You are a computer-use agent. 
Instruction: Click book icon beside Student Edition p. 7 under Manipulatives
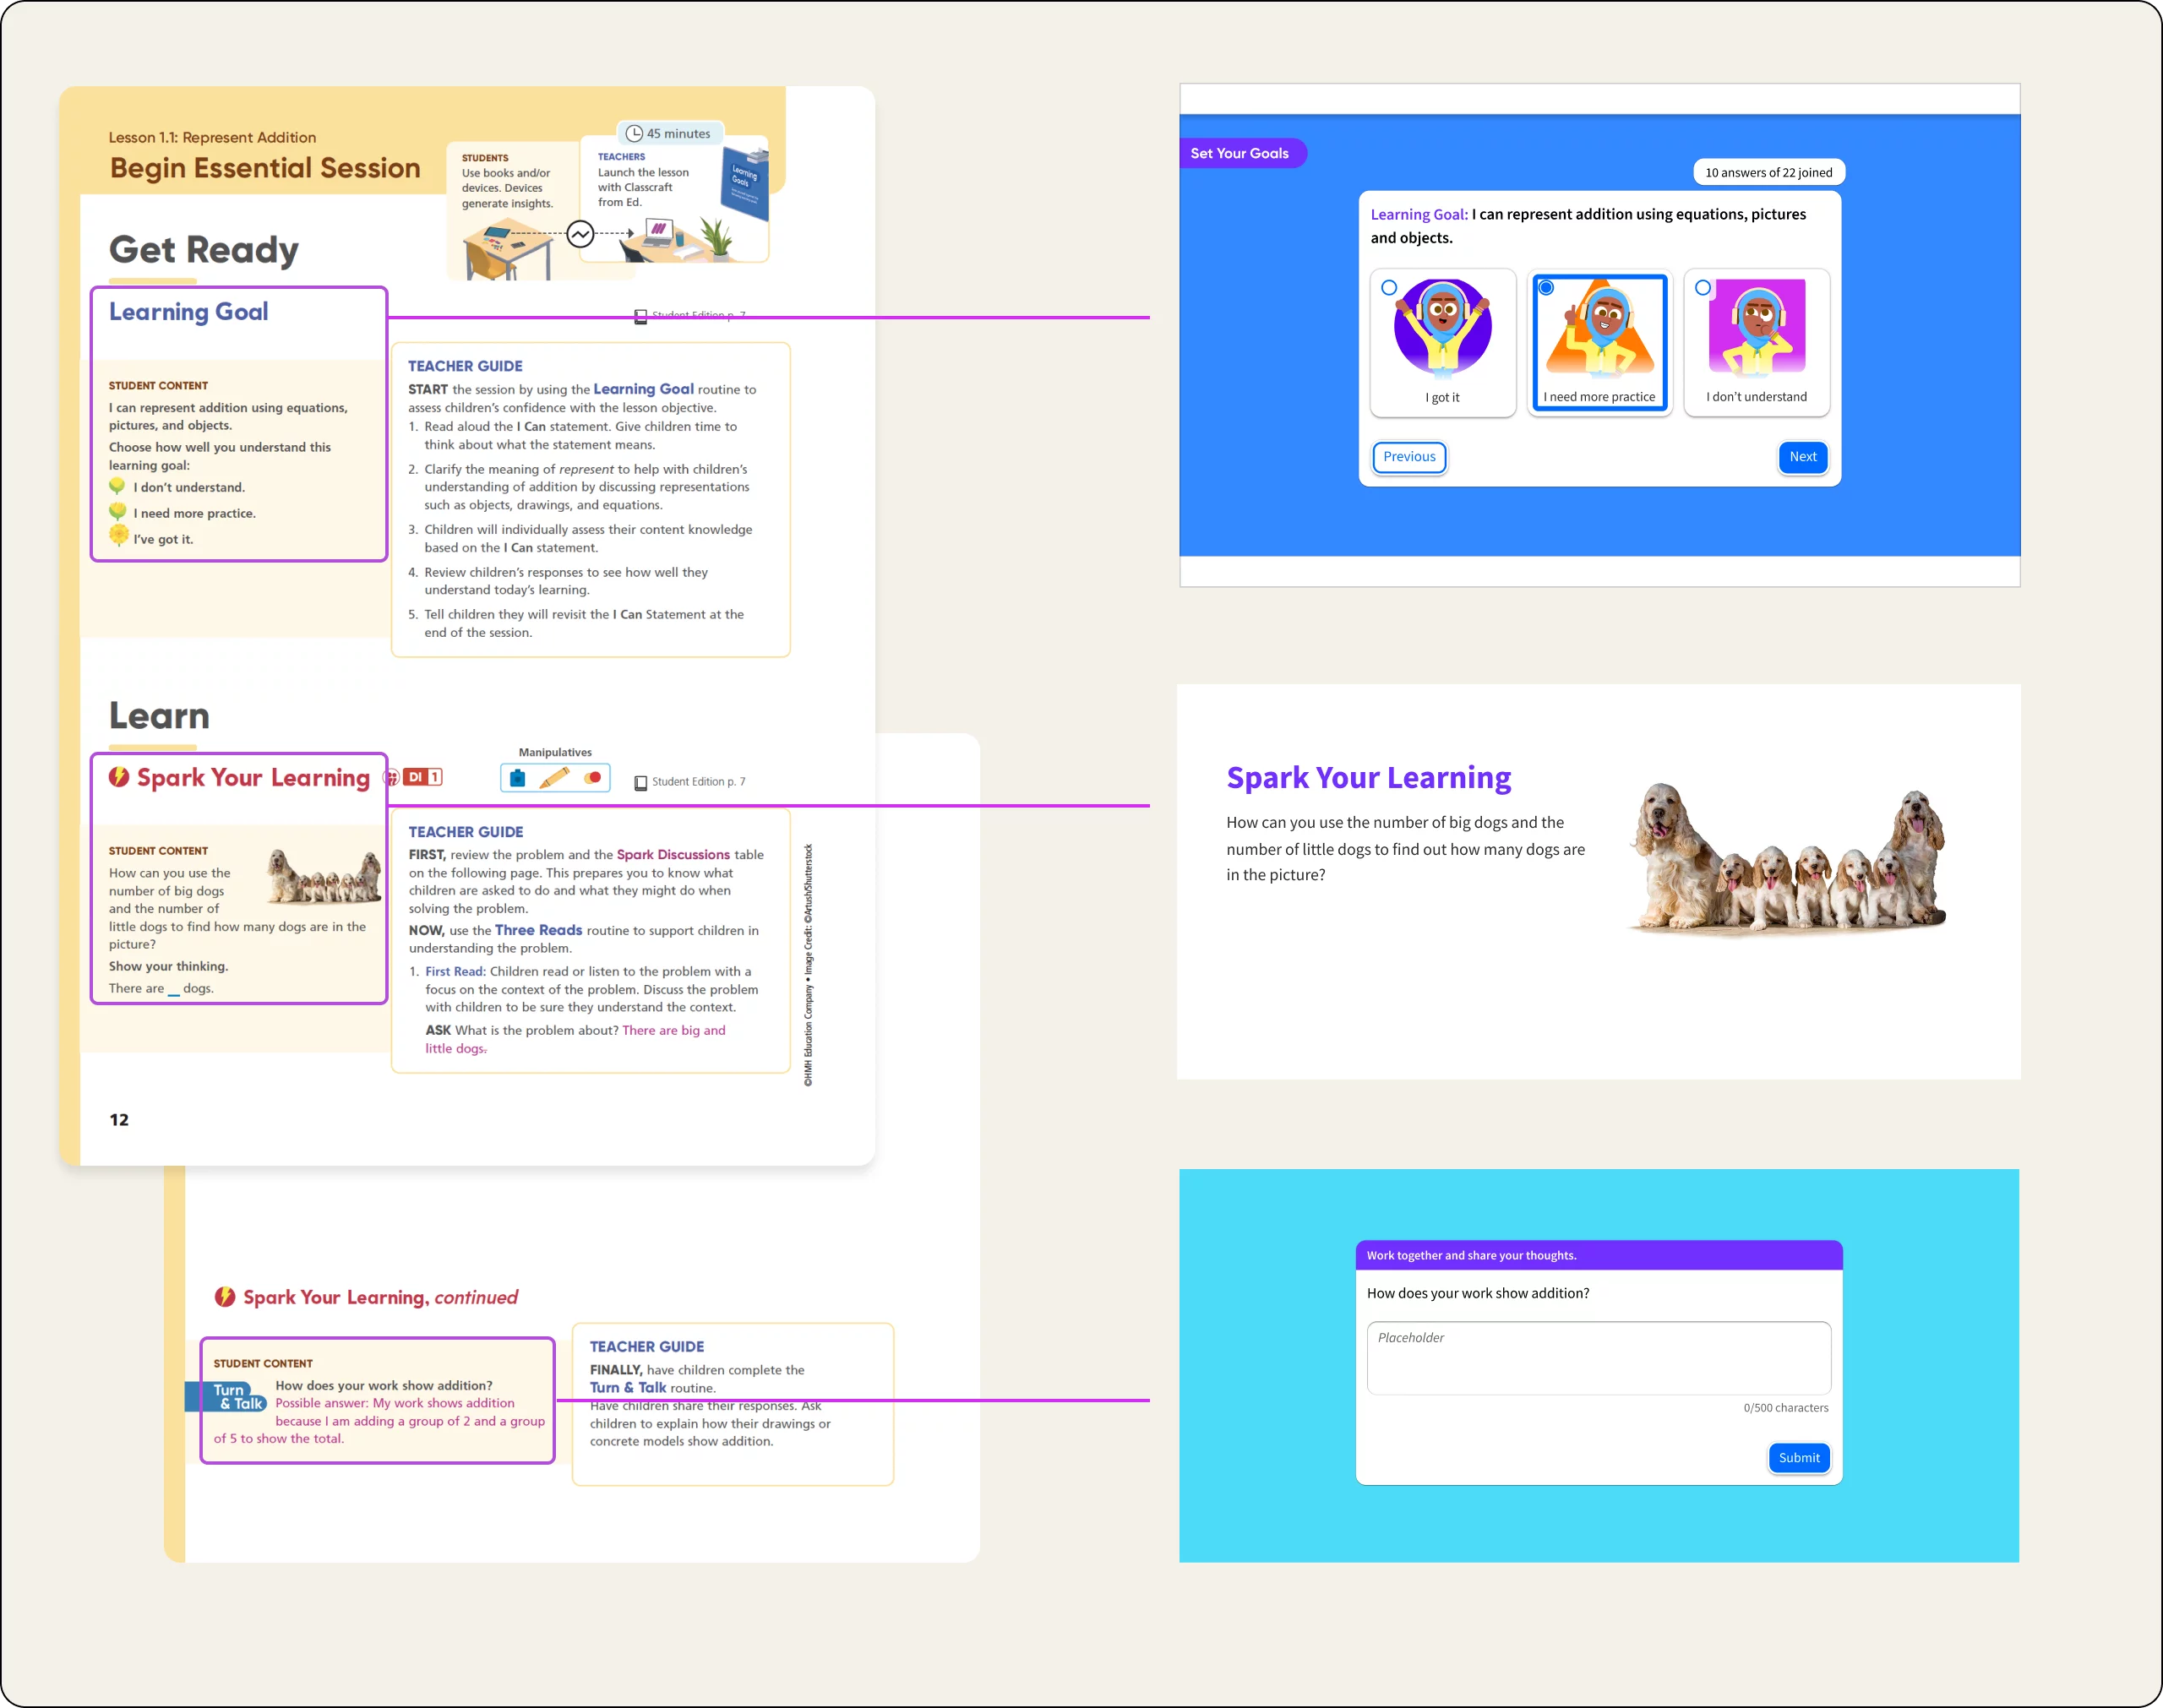coord(640,783)
